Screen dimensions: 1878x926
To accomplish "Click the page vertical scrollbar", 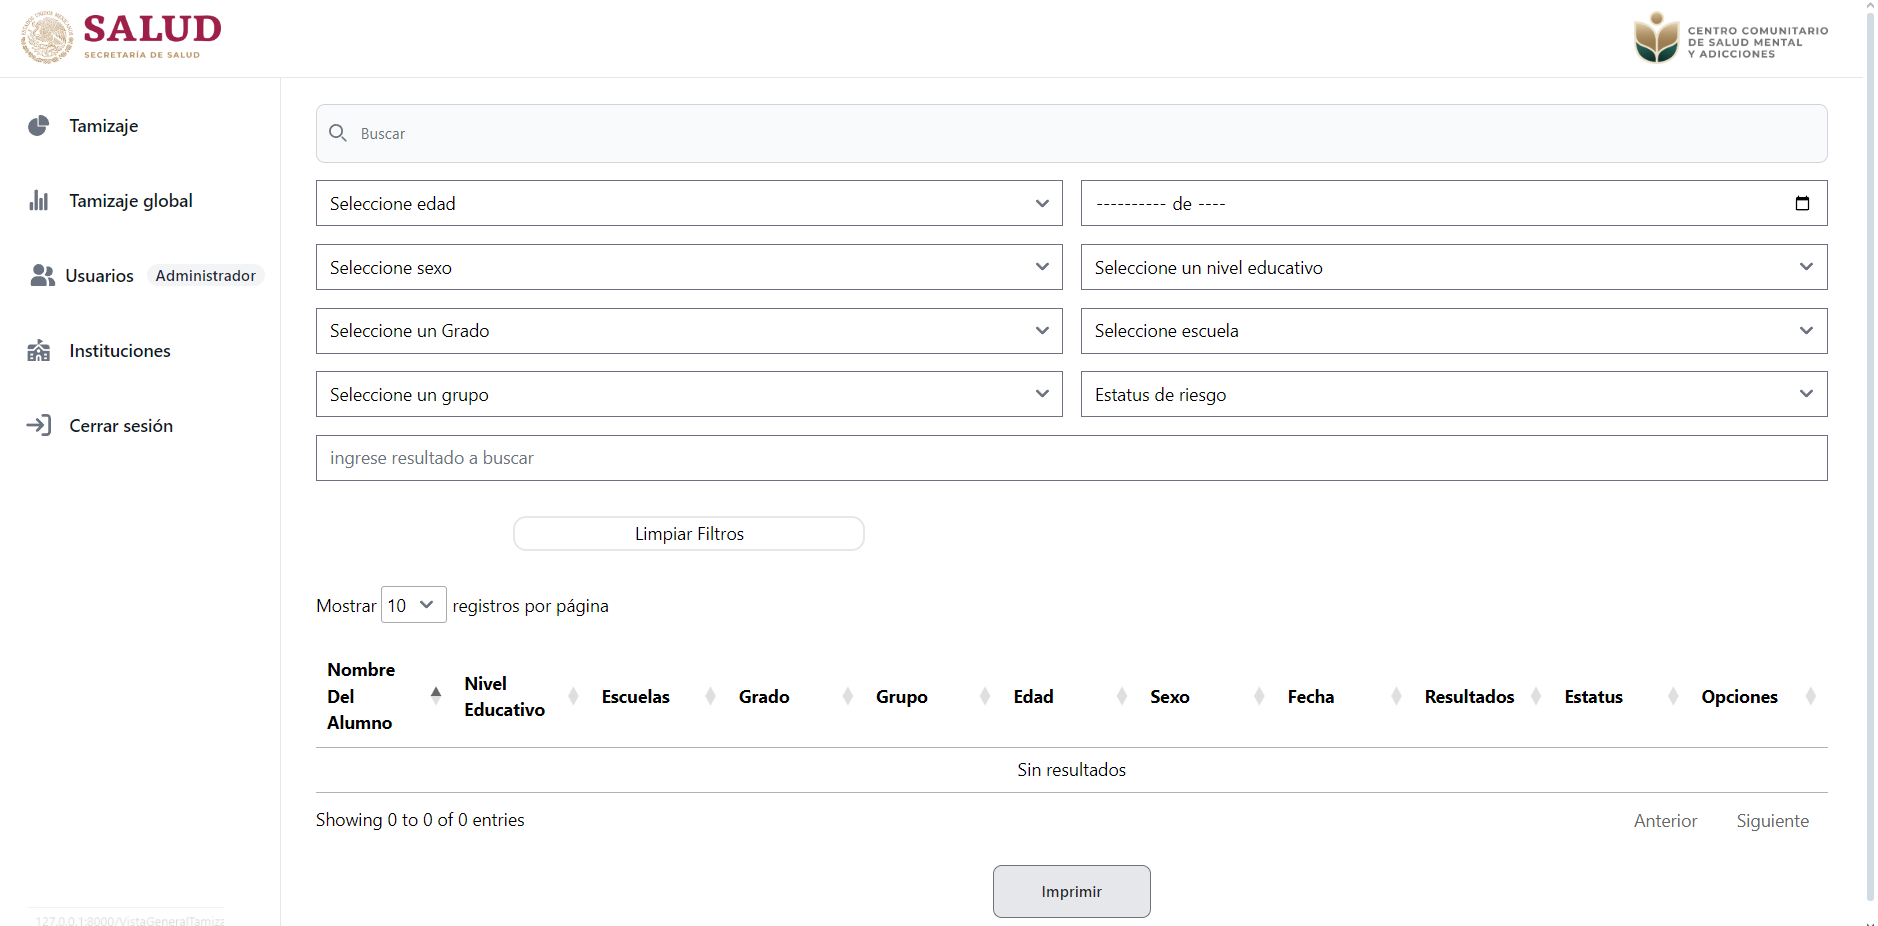I will click(1870, 450).
